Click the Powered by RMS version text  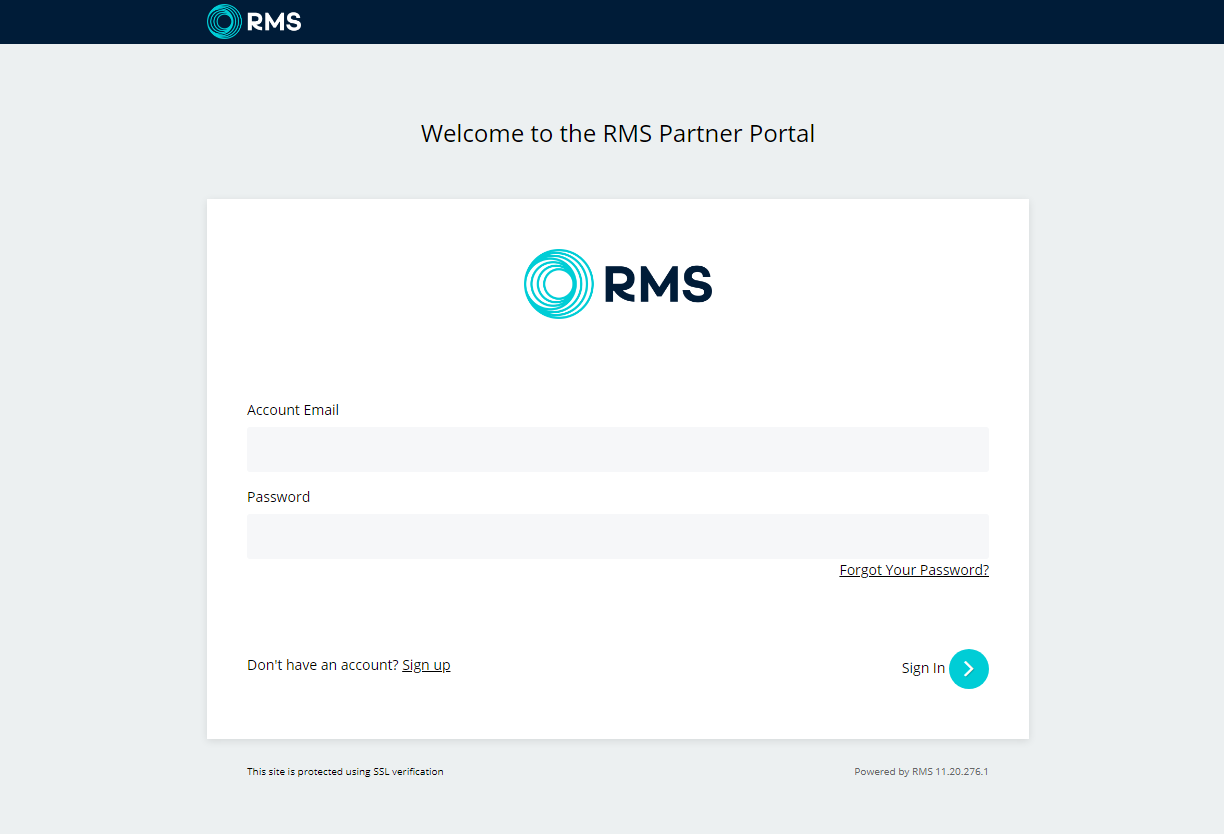(921, 772)
